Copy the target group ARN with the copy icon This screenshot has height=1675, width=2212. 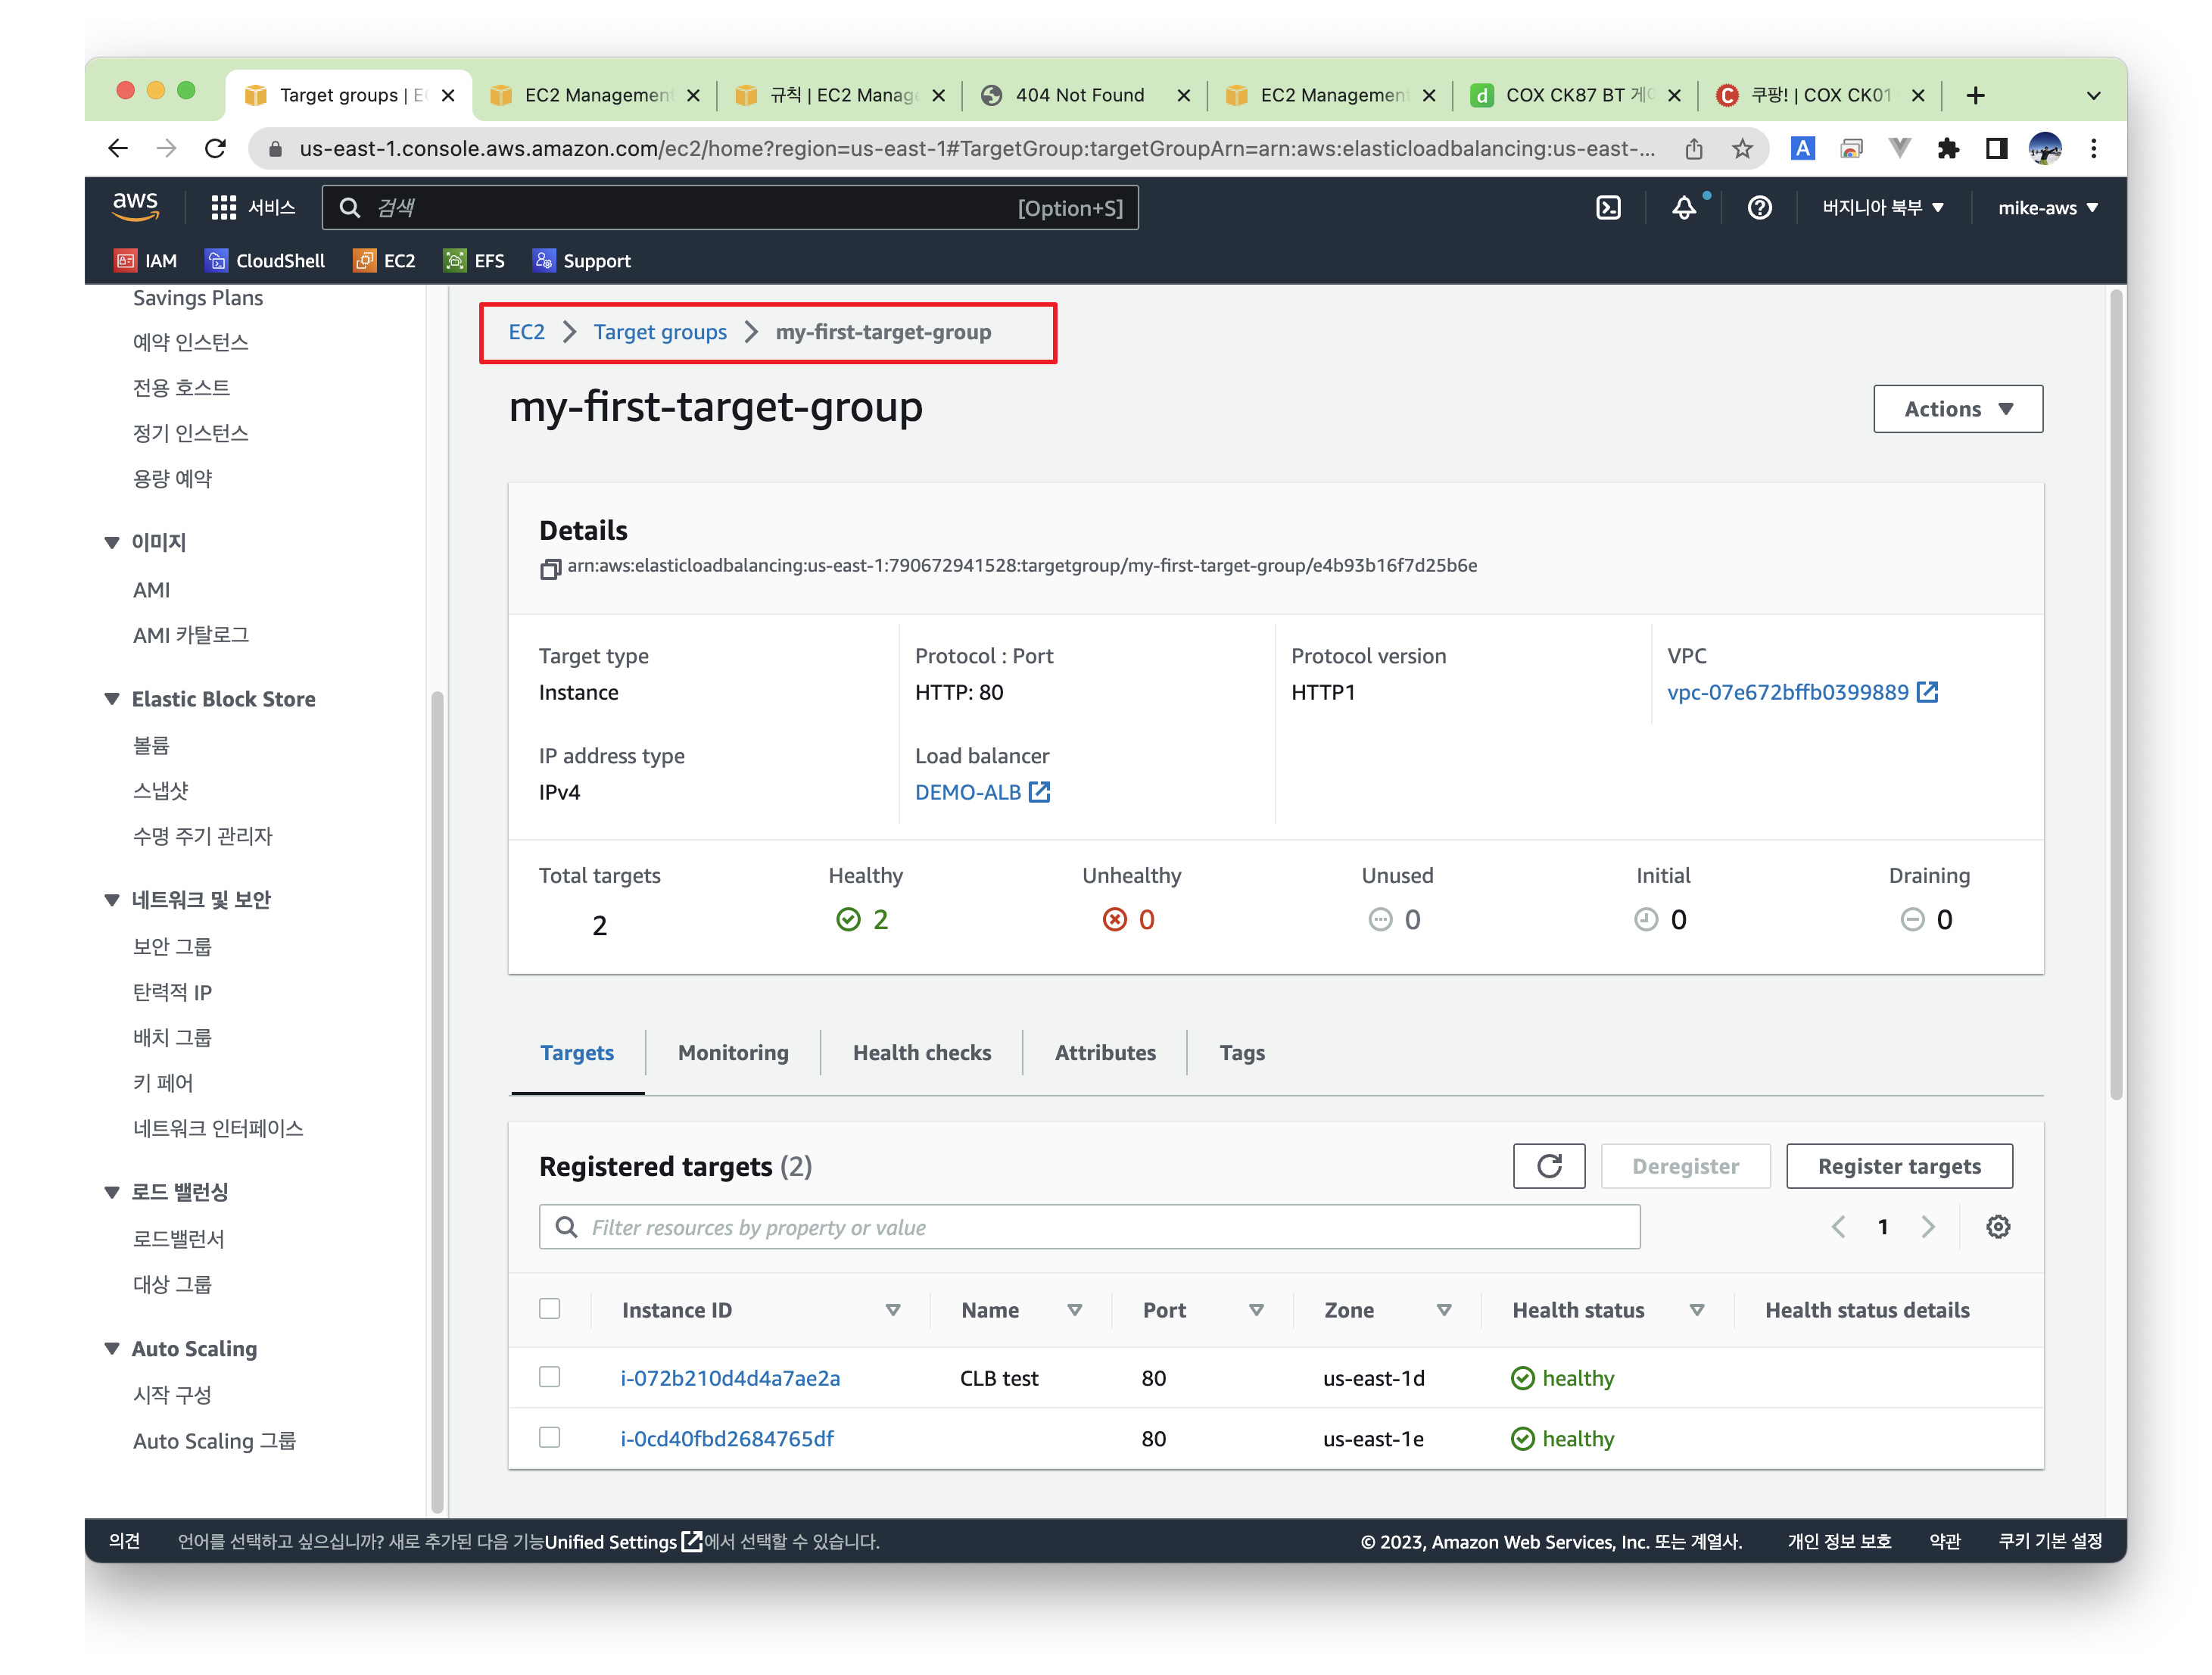pos(550,568)
